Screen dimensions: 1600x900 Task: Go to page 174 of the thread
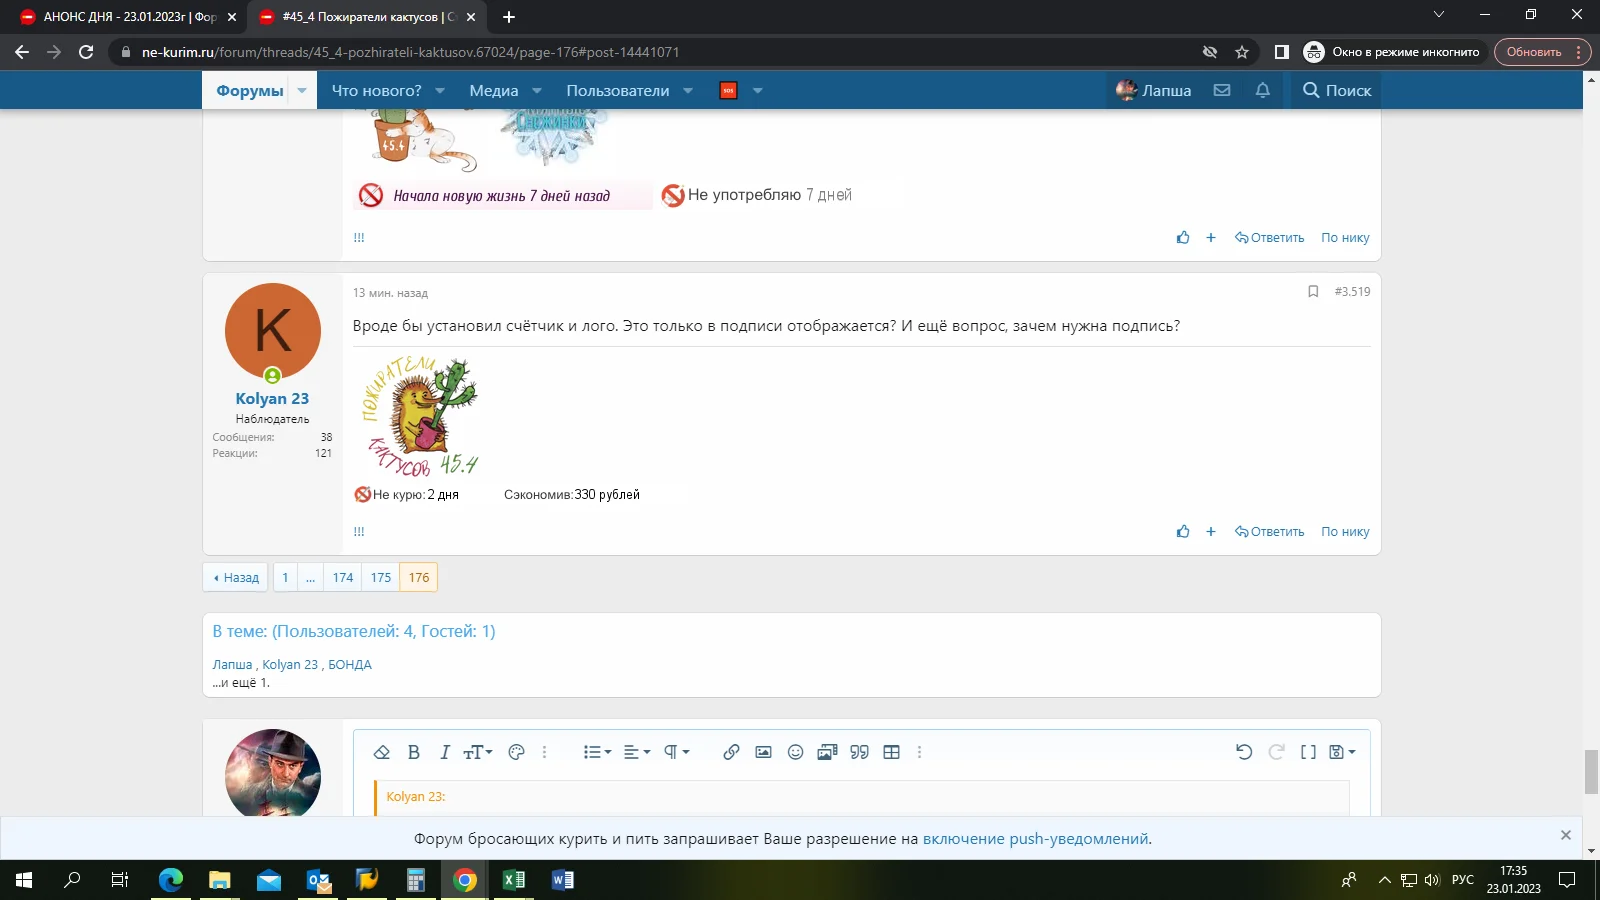[x=343, y=577]
